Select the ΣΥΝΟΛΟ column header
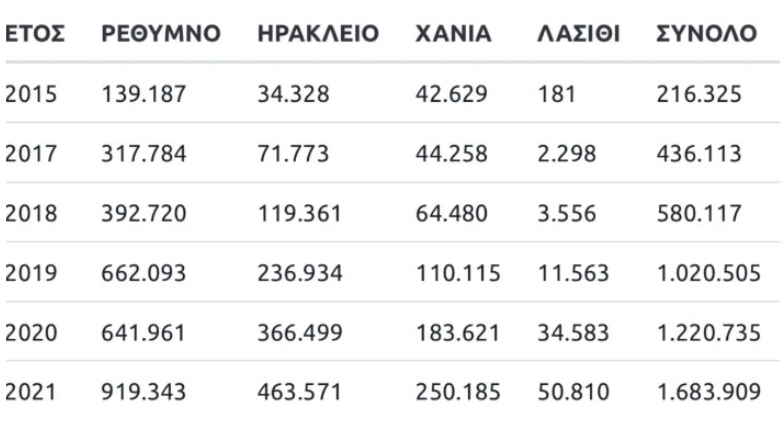This screenshot has height=440, width=782. 707,34
